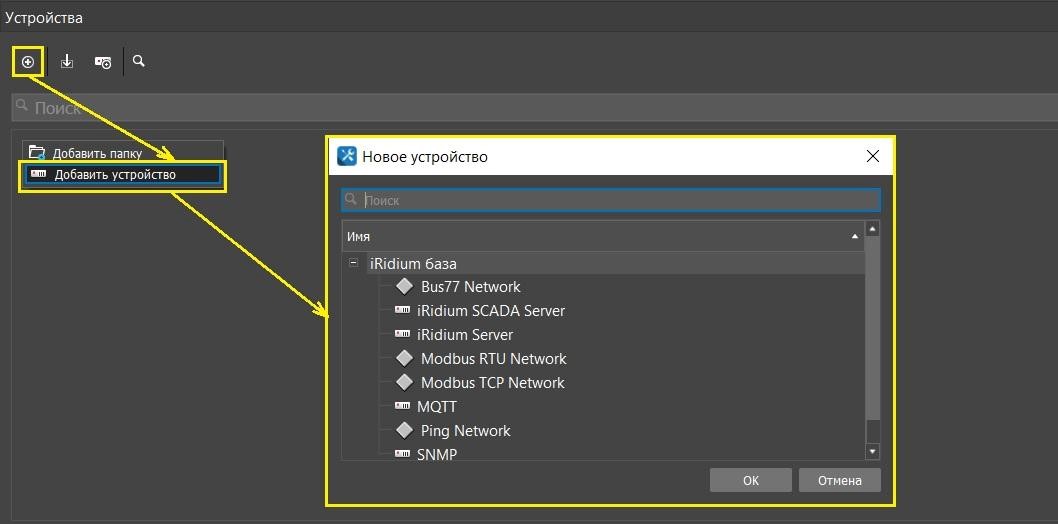This screenshot has width=1058, height=524.
Task: Collapse the iRidium база tree node
Action: coord(354,264)
